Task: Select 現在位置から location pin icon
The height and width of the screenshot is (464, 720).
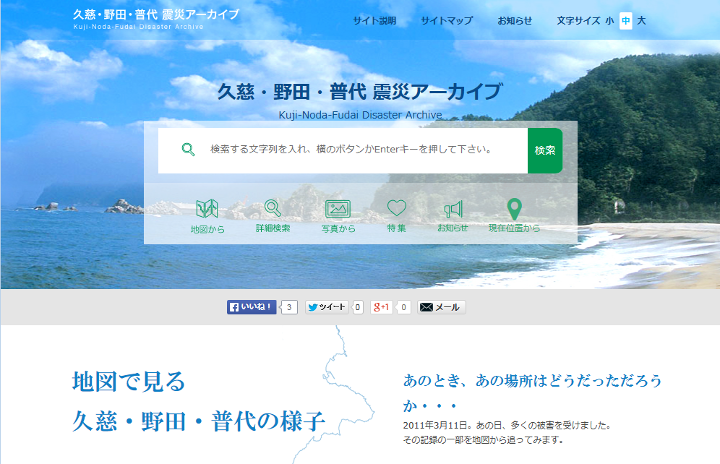Action: [x=514, y=210]
